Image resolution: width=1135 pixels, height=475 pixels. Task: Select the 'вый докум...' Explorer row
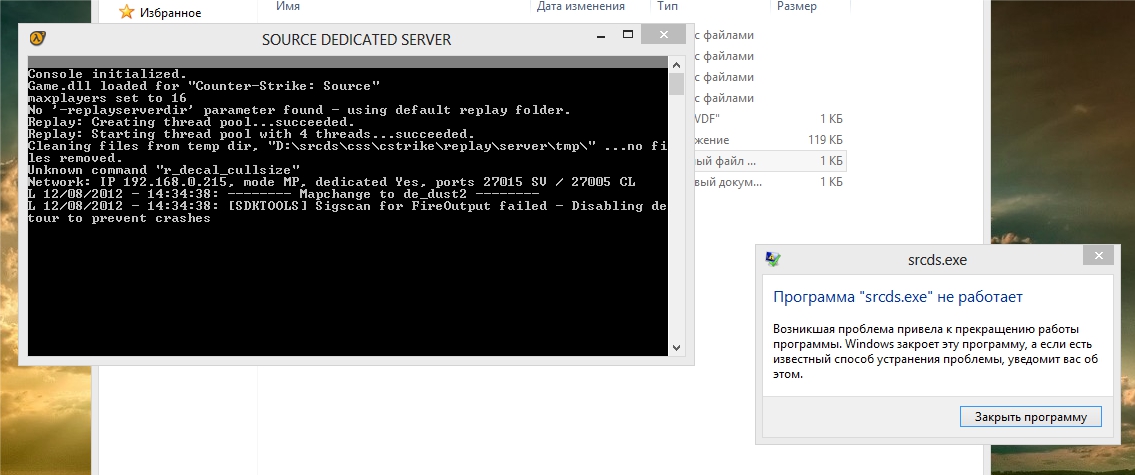click(769, 182)
